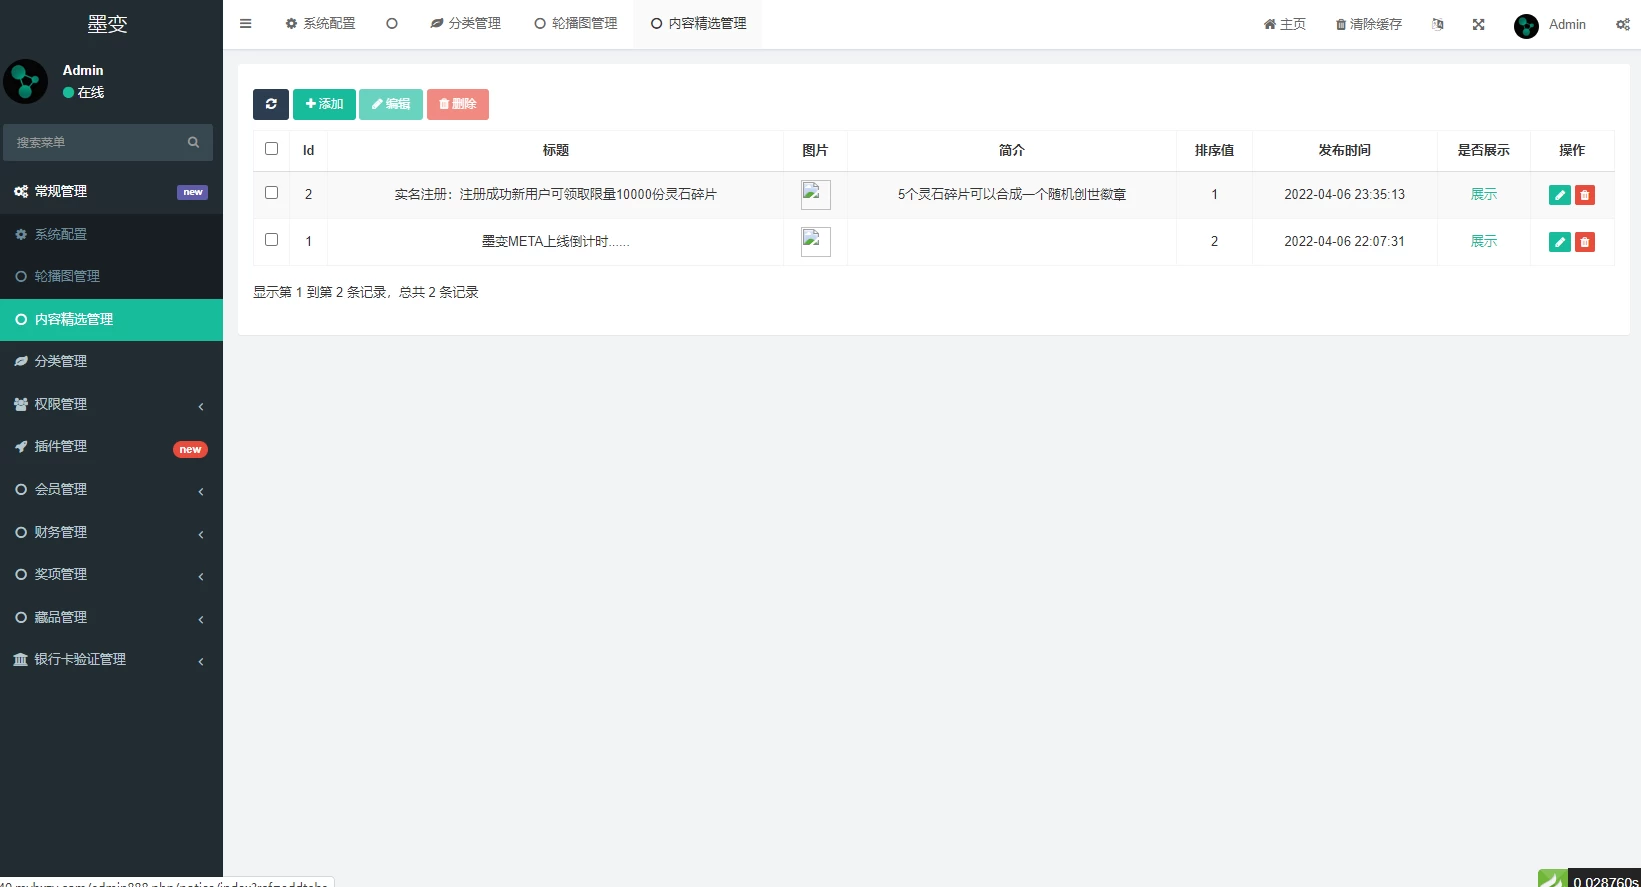The height and width of the screenshot is (887, 1641).
Task: Click the red trash icon for row 1
Action: point(1584,242)
